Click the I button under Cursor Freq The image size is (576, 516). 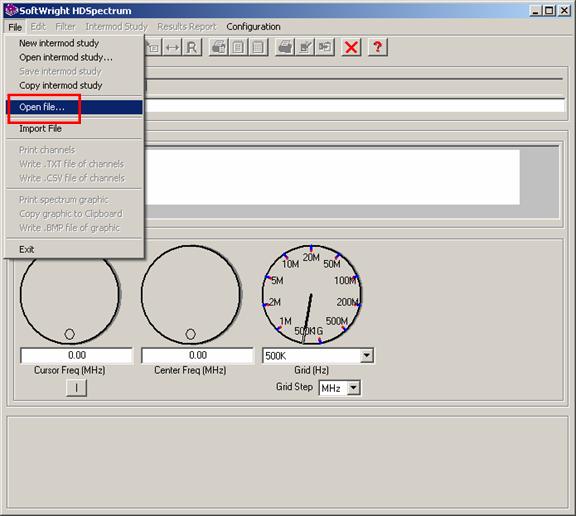[76, 388]
